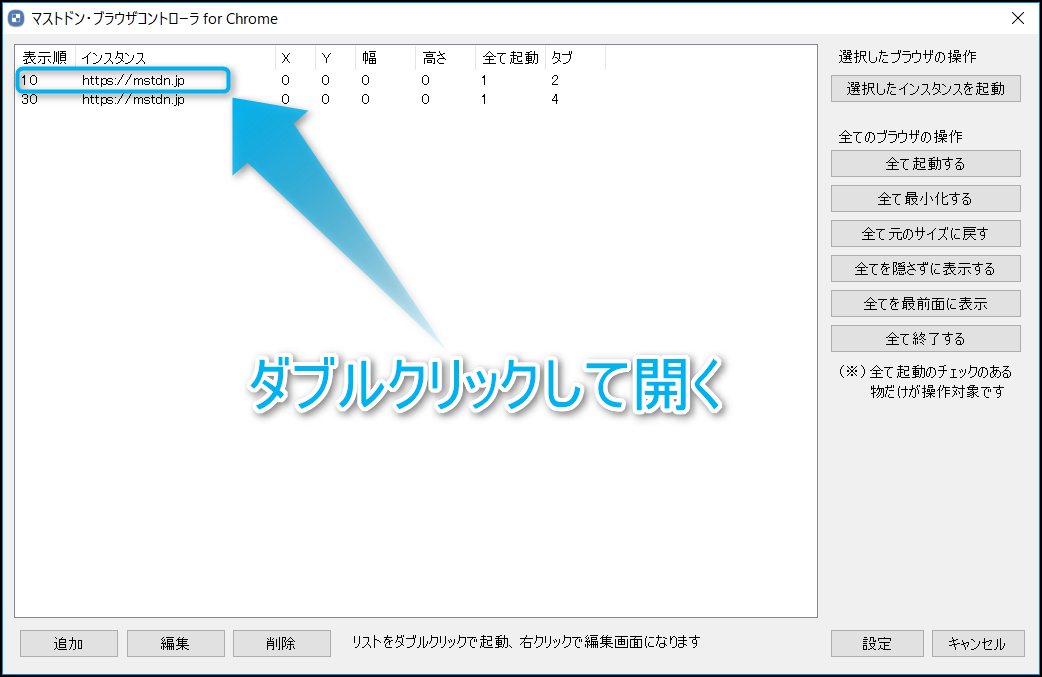Terminate all browsers via 全て終了する

click(925, 338)
